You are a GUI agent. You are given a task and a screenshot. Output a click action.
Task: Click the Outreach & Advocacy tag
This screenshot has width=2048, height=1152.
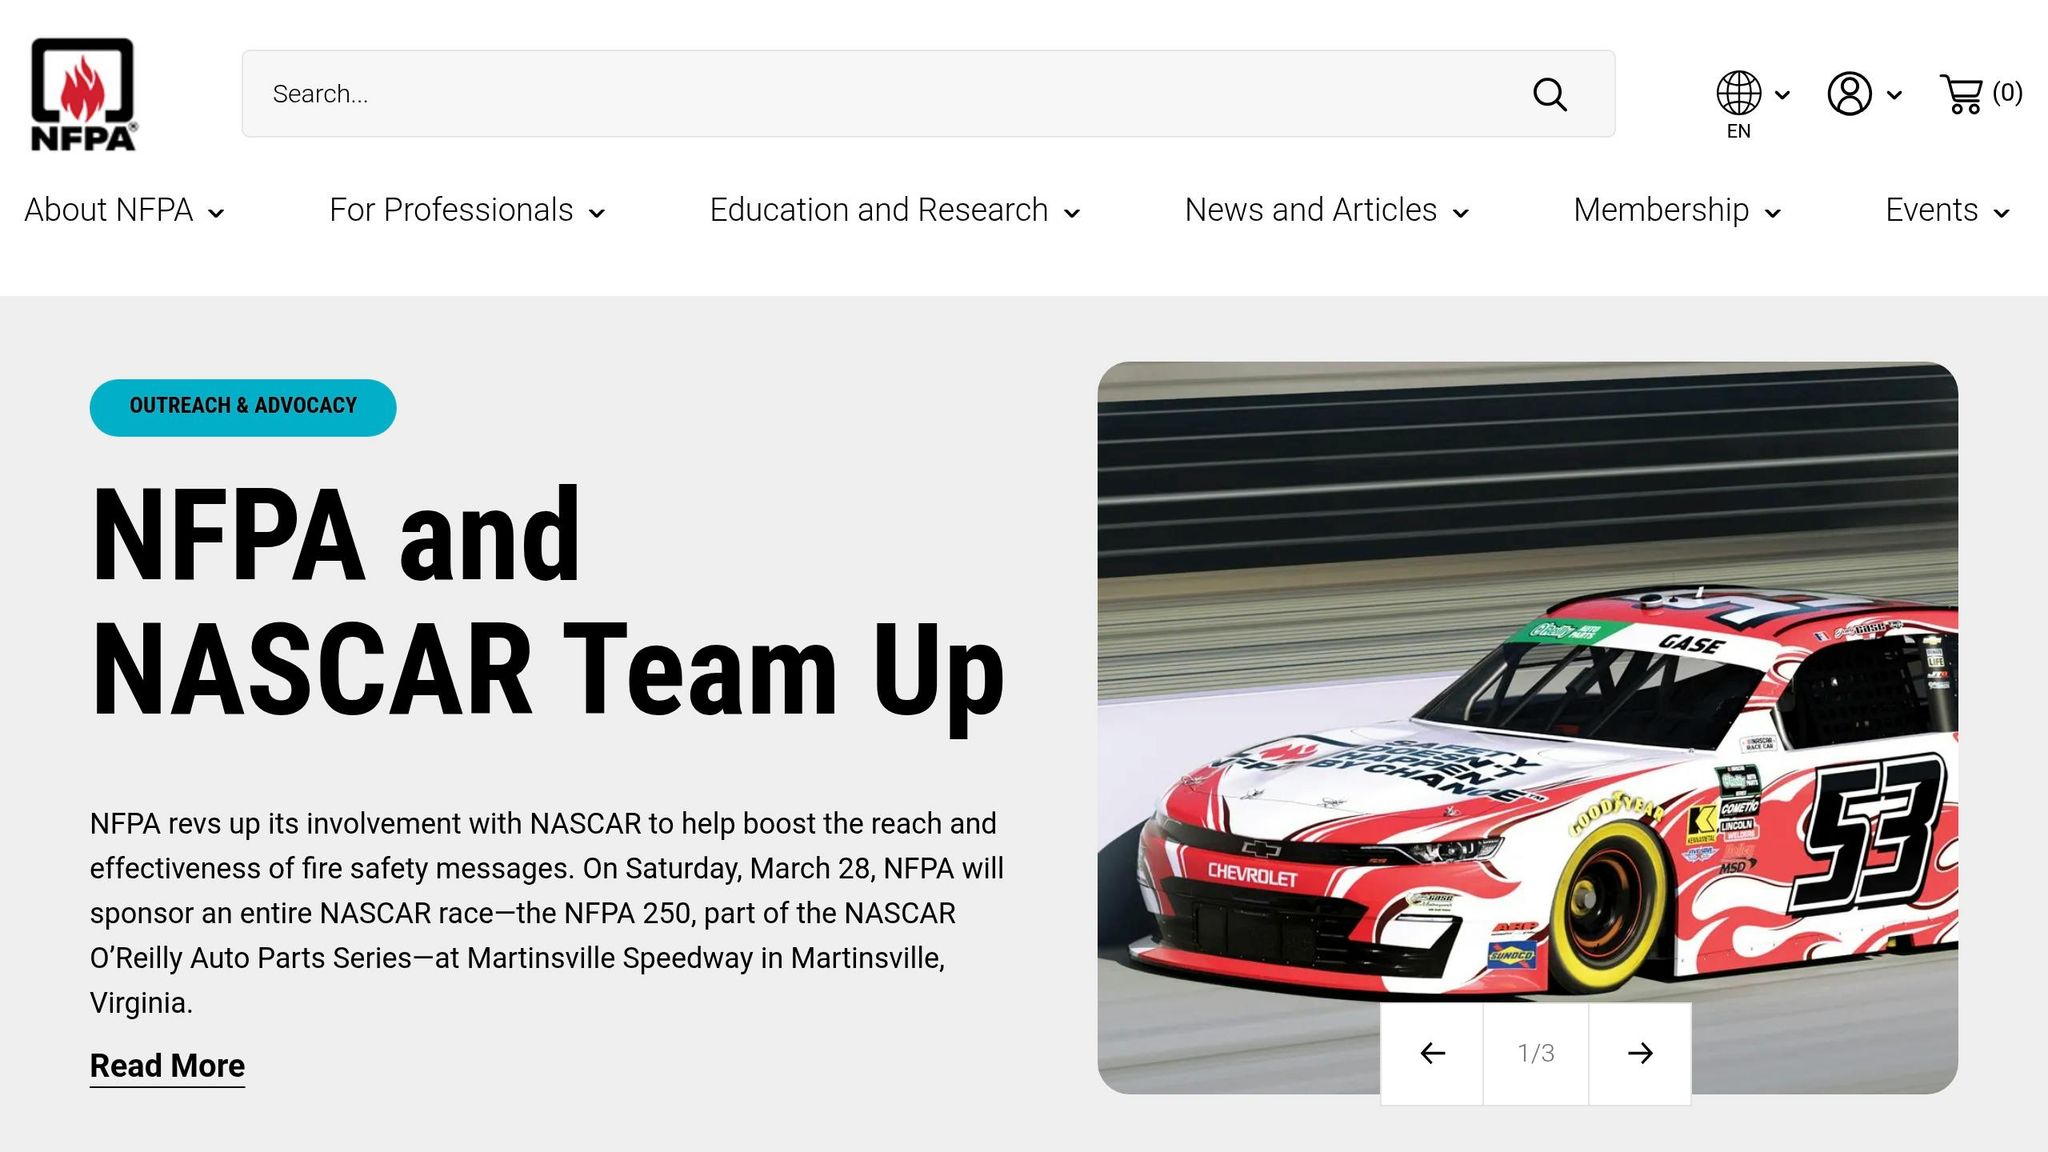tap(243, 407)
